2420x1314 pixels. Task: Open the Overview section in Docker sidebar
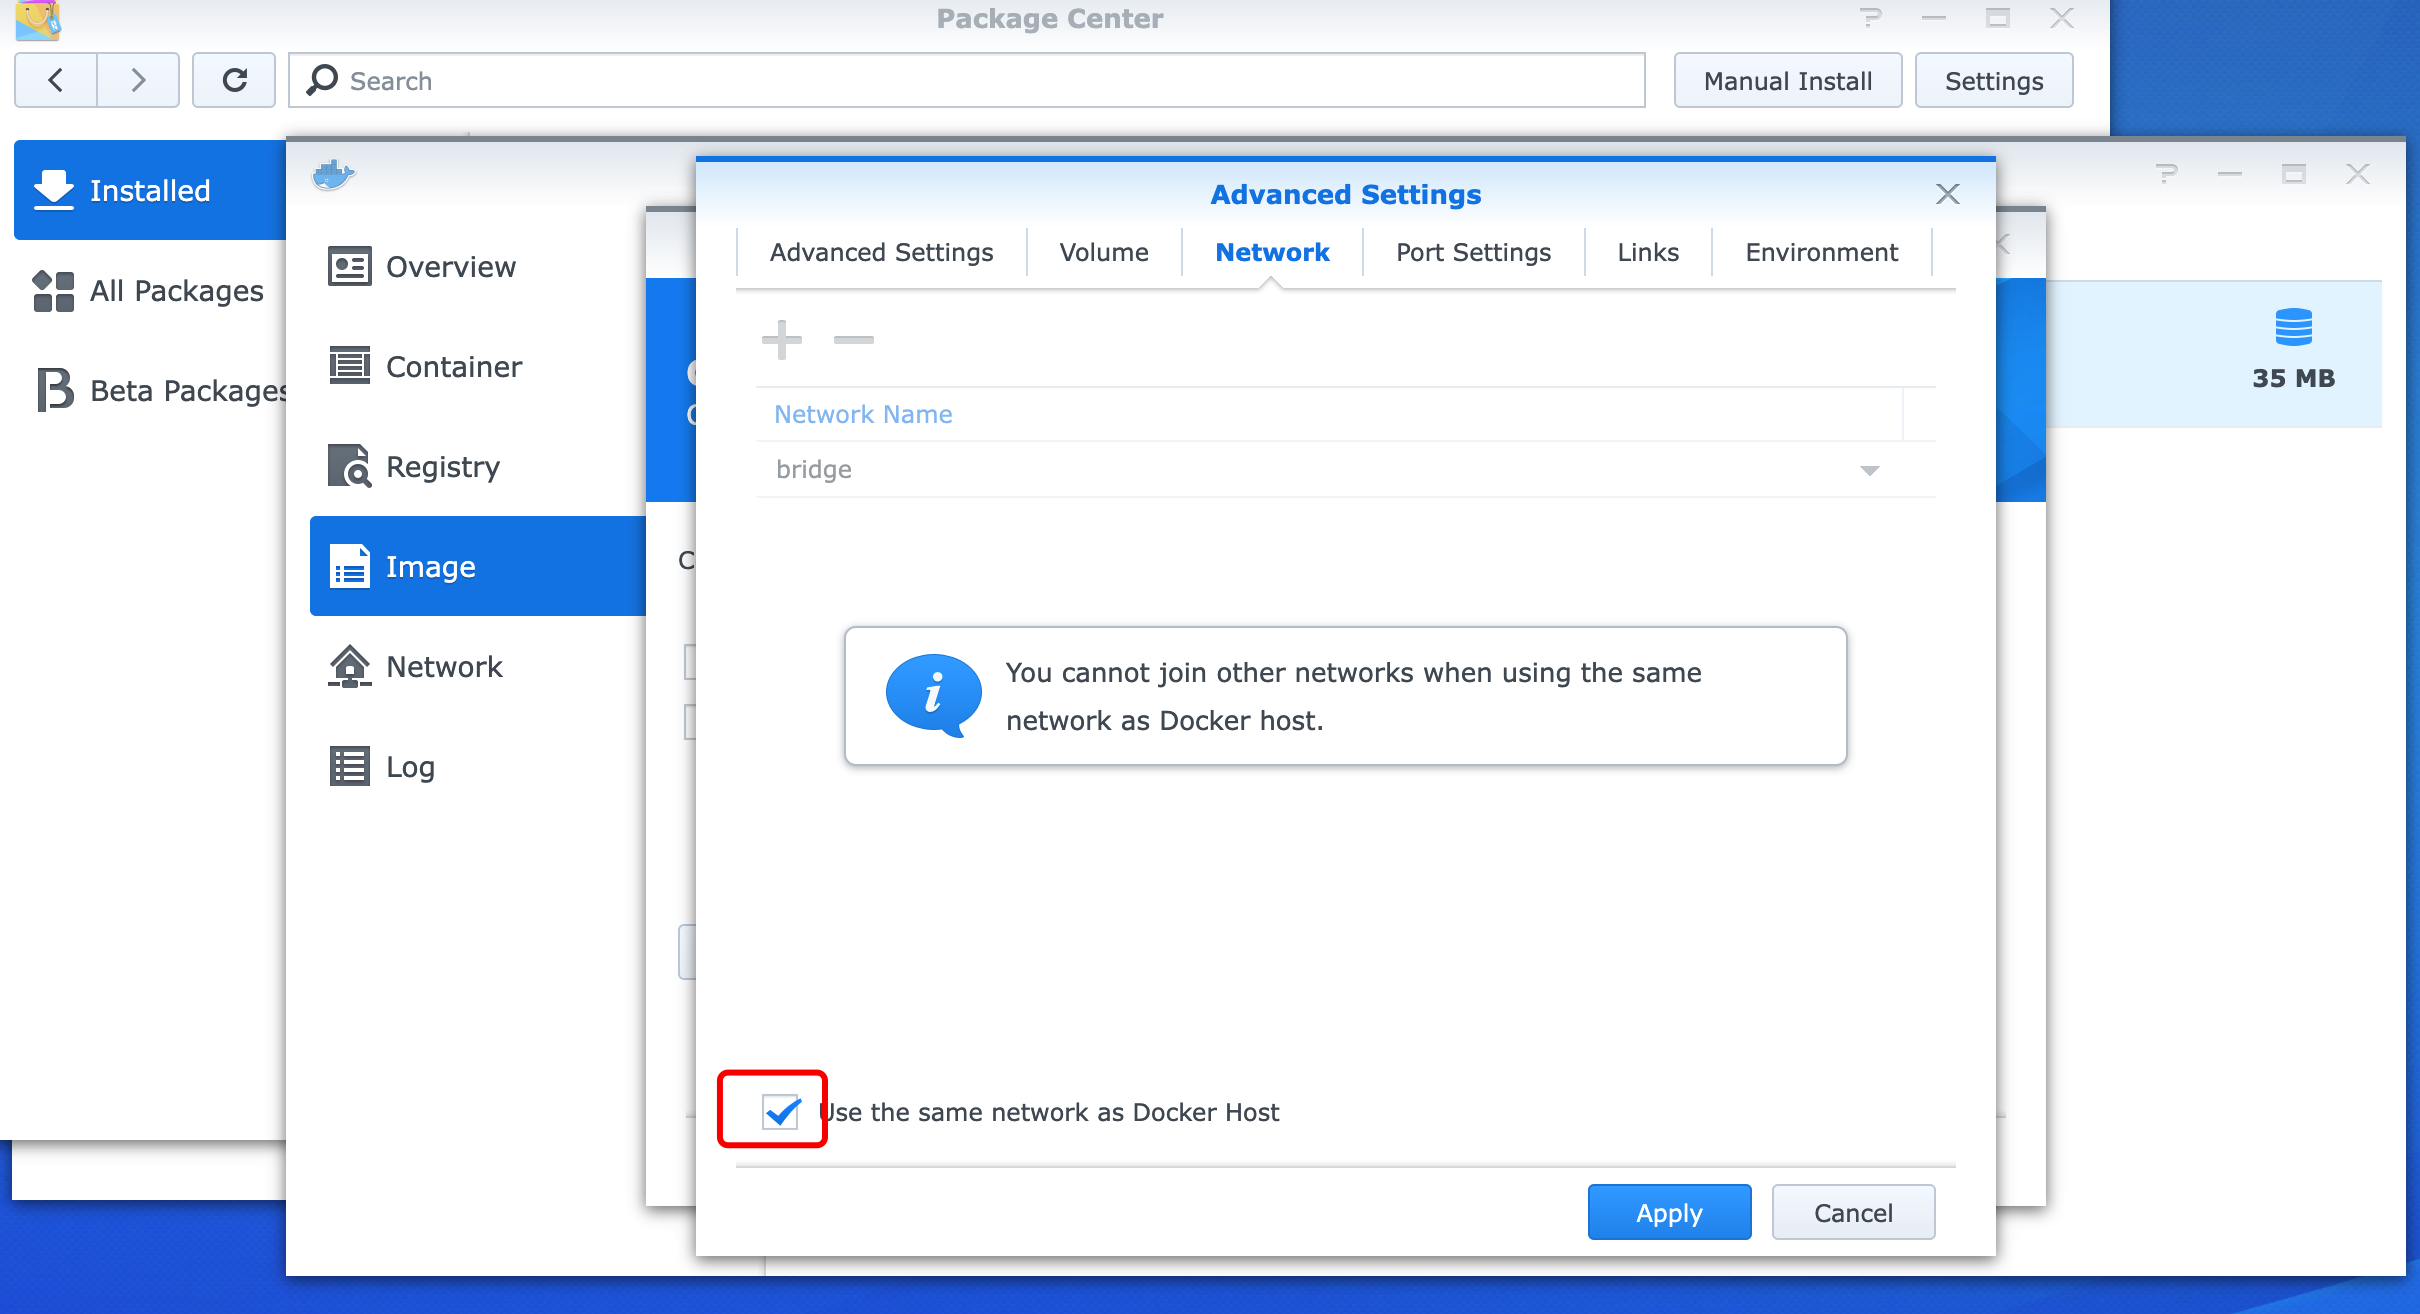(450, 267)
